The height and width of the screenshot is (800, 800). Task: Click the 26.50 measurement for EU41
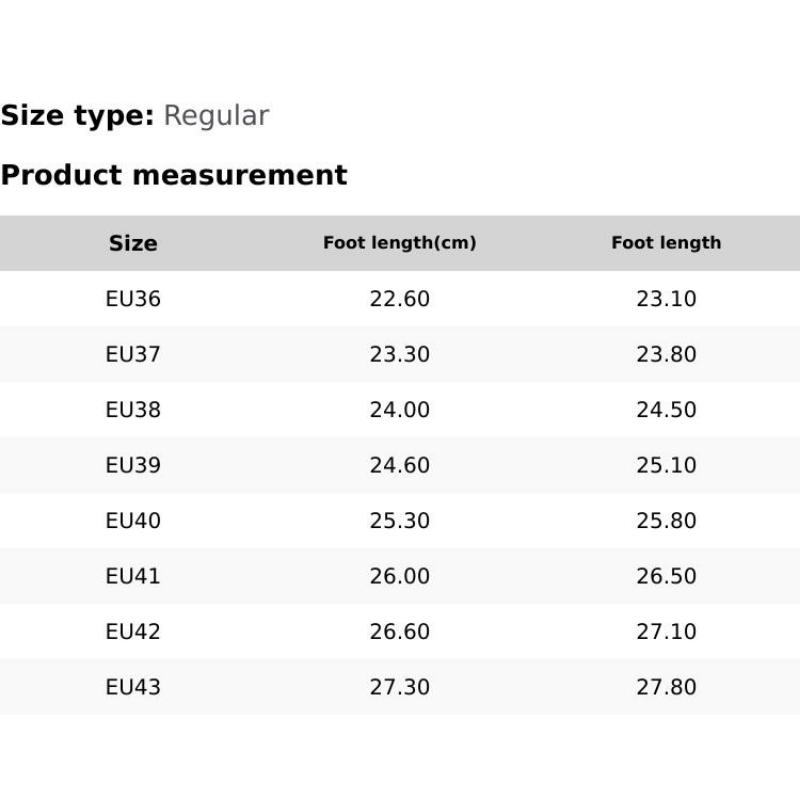(666, 576)
